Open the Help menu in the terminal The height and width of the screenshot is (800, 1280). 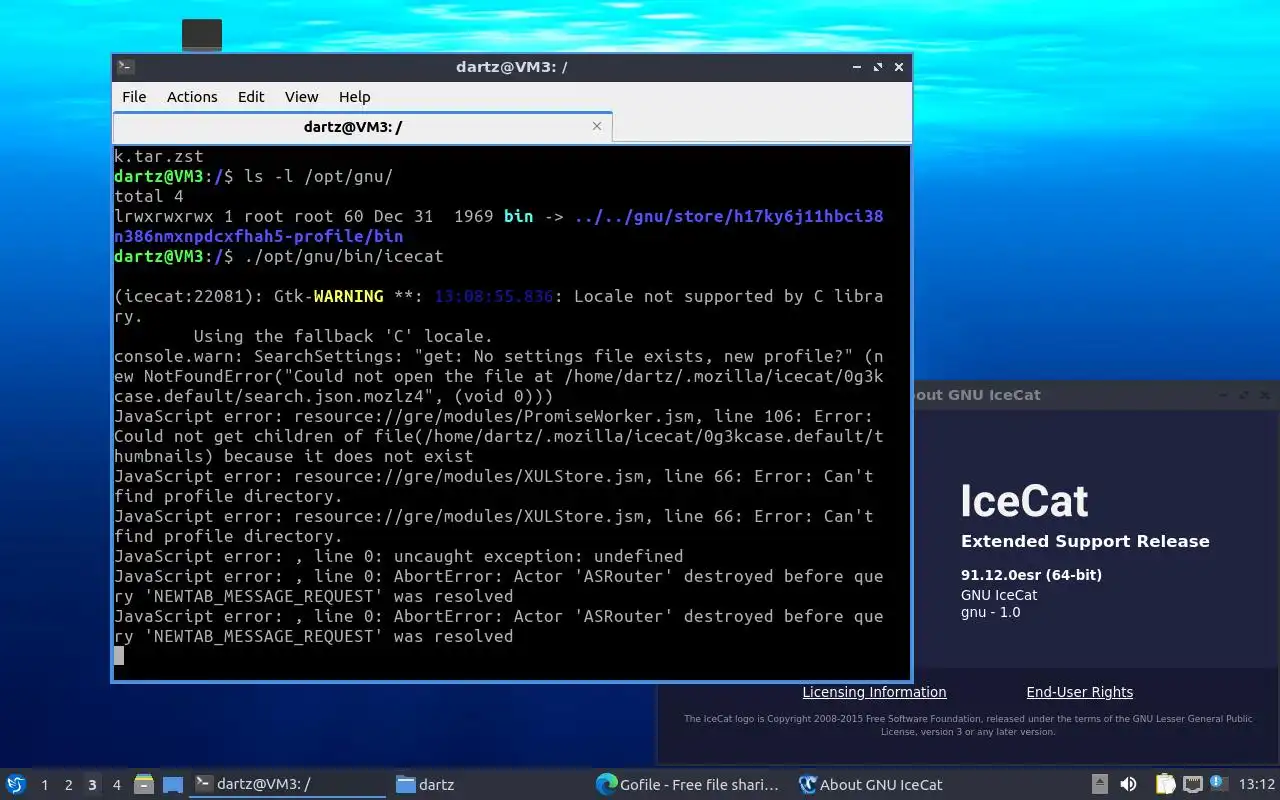pyautogui.click(x=354, y=97)
